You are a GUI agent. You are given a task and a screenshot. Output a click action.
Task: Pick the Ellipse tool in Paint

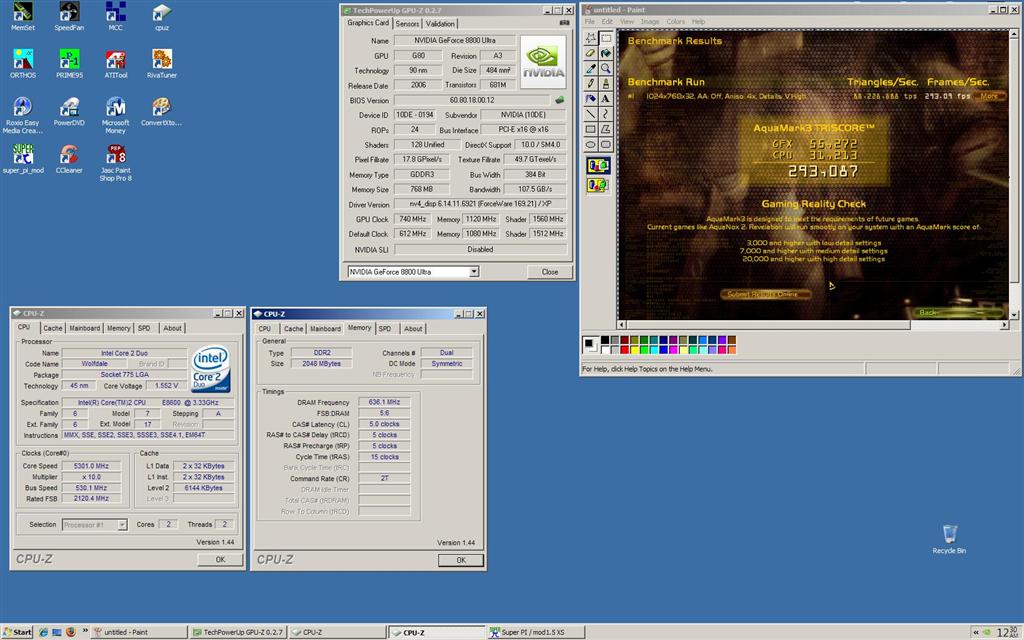coord(590,144)
